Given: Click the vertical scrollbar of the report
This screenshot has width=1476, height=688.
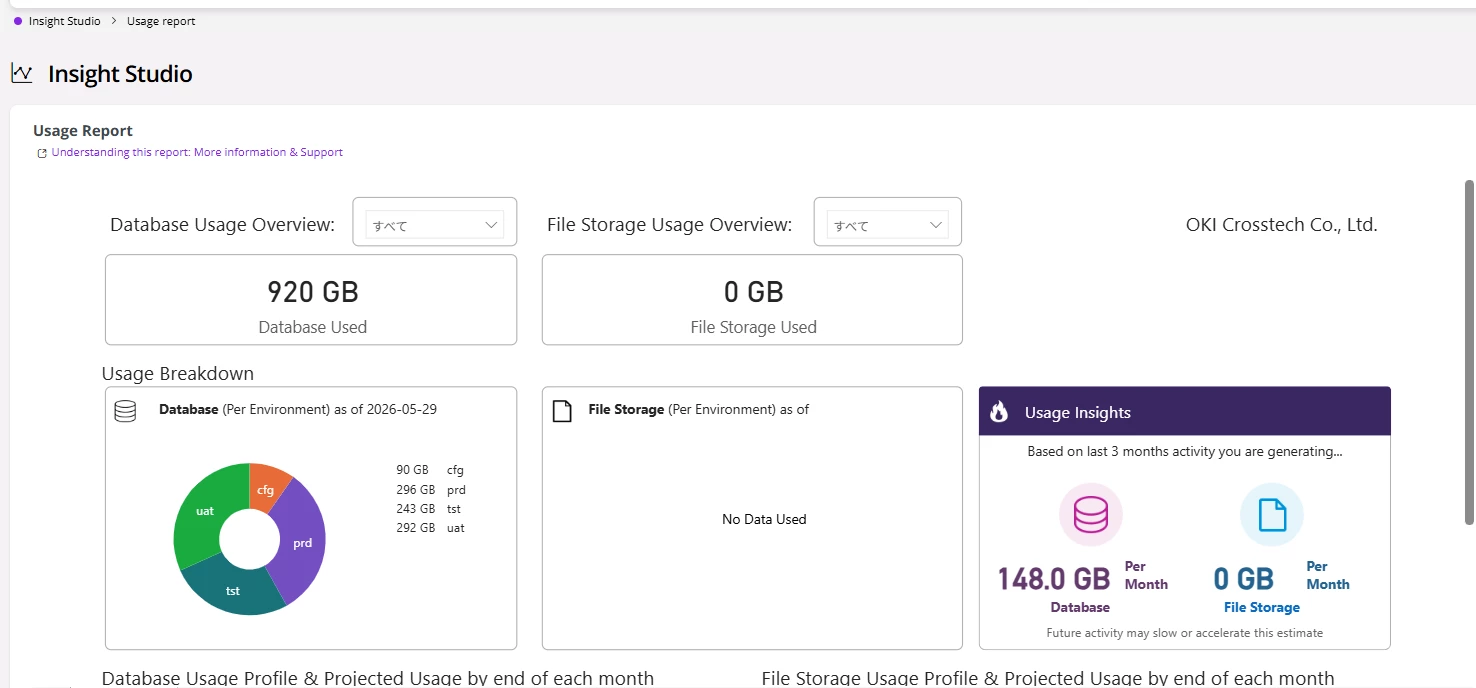Looking at the screenshot, I should pyautogui.click(x=1469, y=352).
